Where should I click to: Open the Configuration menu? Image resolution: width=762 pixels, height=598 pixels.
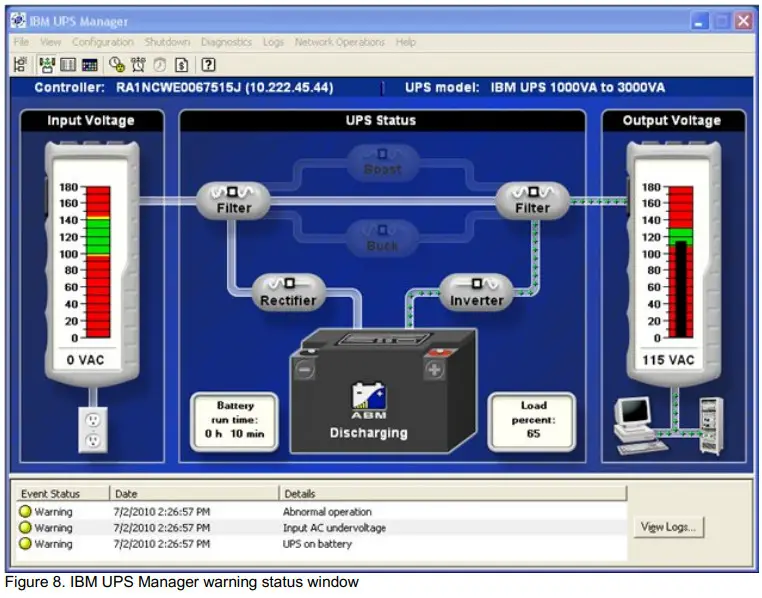(x=102, y=42)
